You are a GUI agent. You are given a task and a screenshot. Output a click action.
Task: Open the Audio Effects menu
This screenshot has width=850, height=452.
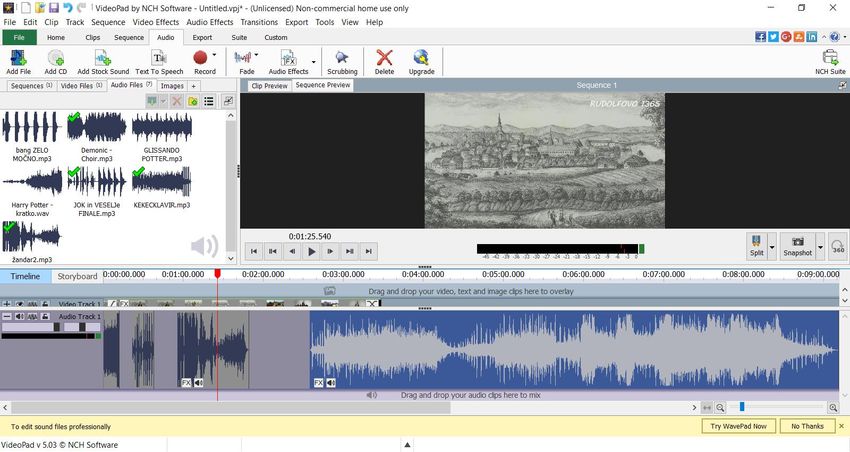[209, 22]
